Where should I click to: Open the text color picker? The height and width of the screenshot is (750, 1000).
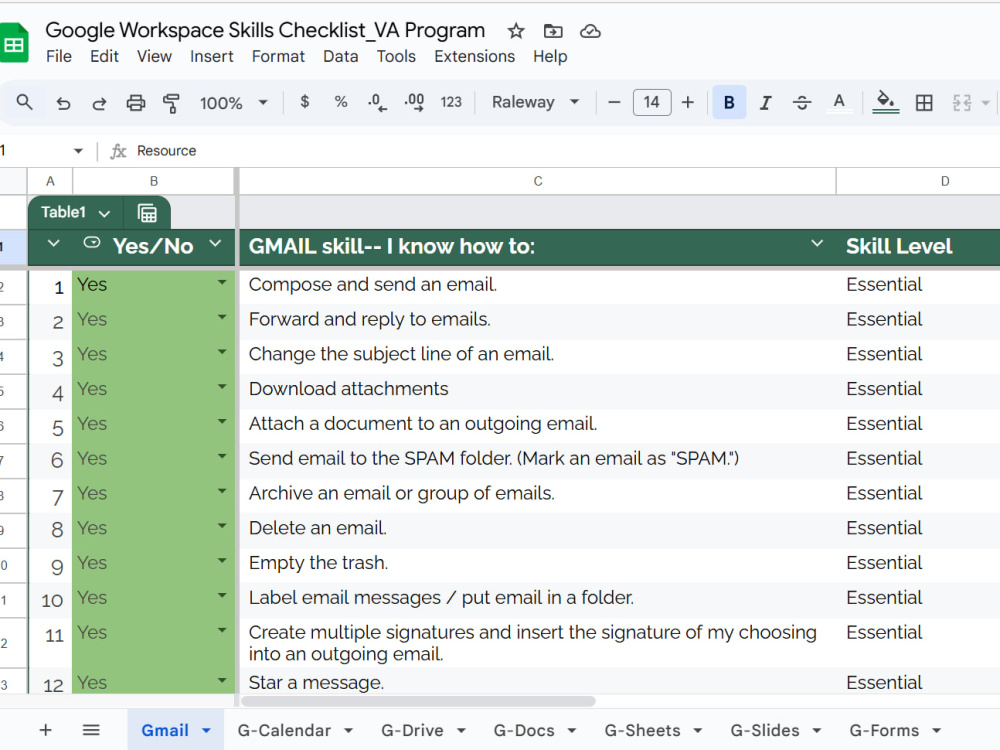click(839, 103)
